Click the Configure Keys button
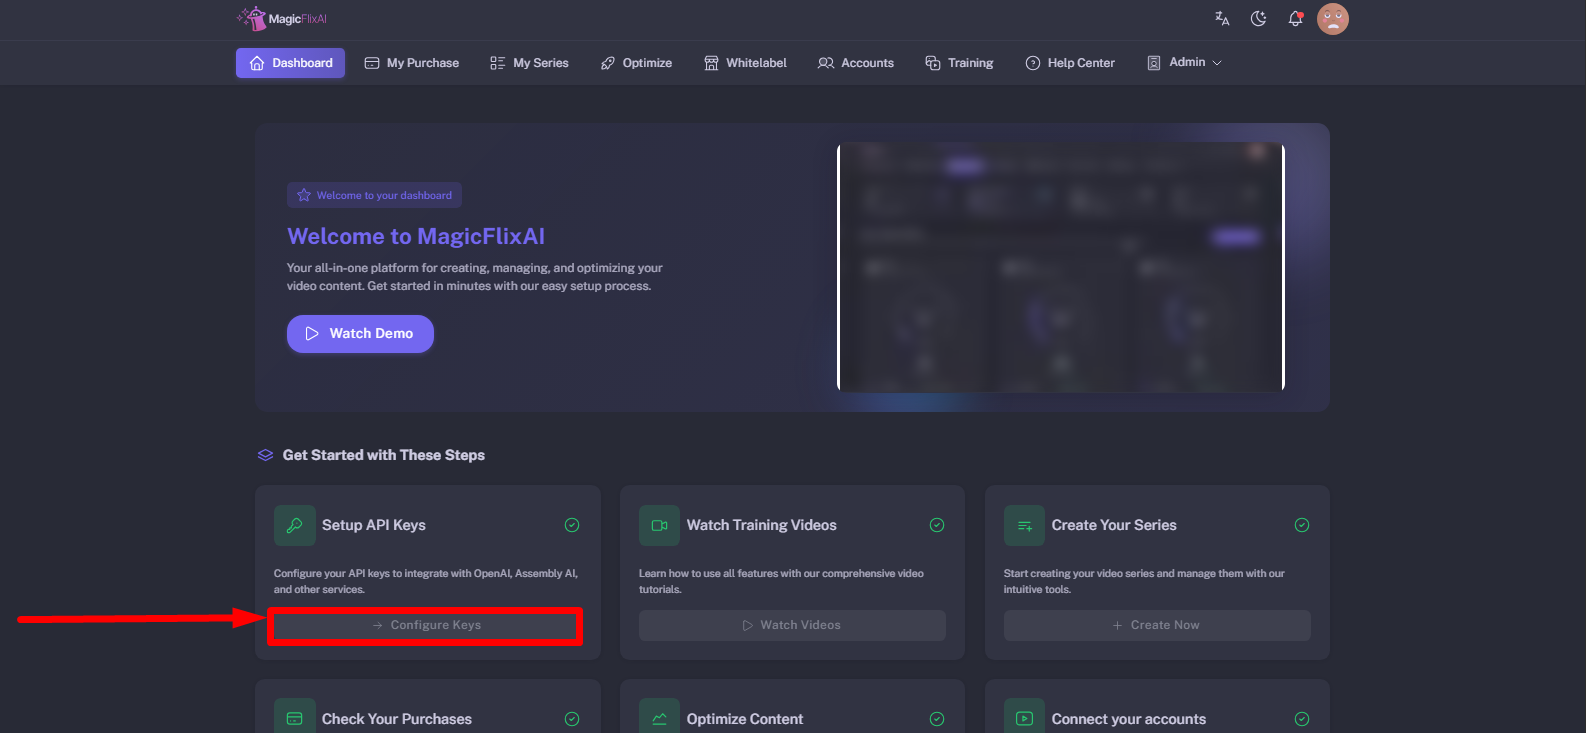The height and width of the screenshot is (733, 1586). click(426, 625)
